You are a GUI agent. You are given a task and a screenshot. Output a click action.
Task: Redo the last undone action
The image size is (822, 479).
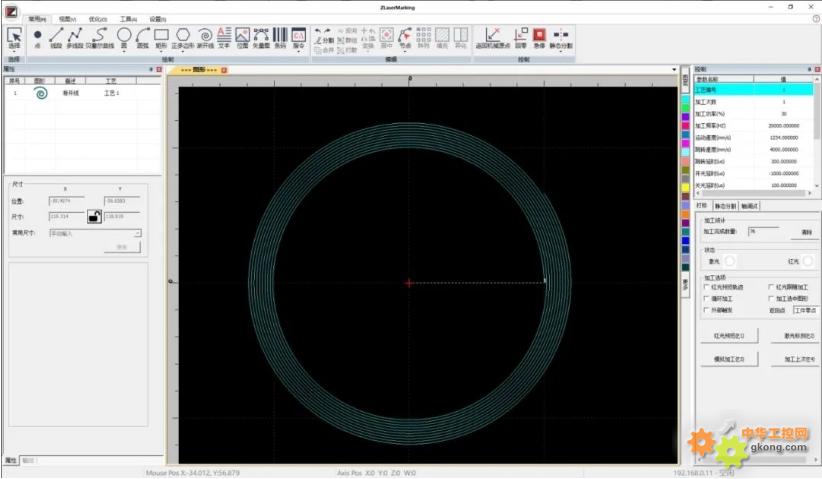coord(327,32)
